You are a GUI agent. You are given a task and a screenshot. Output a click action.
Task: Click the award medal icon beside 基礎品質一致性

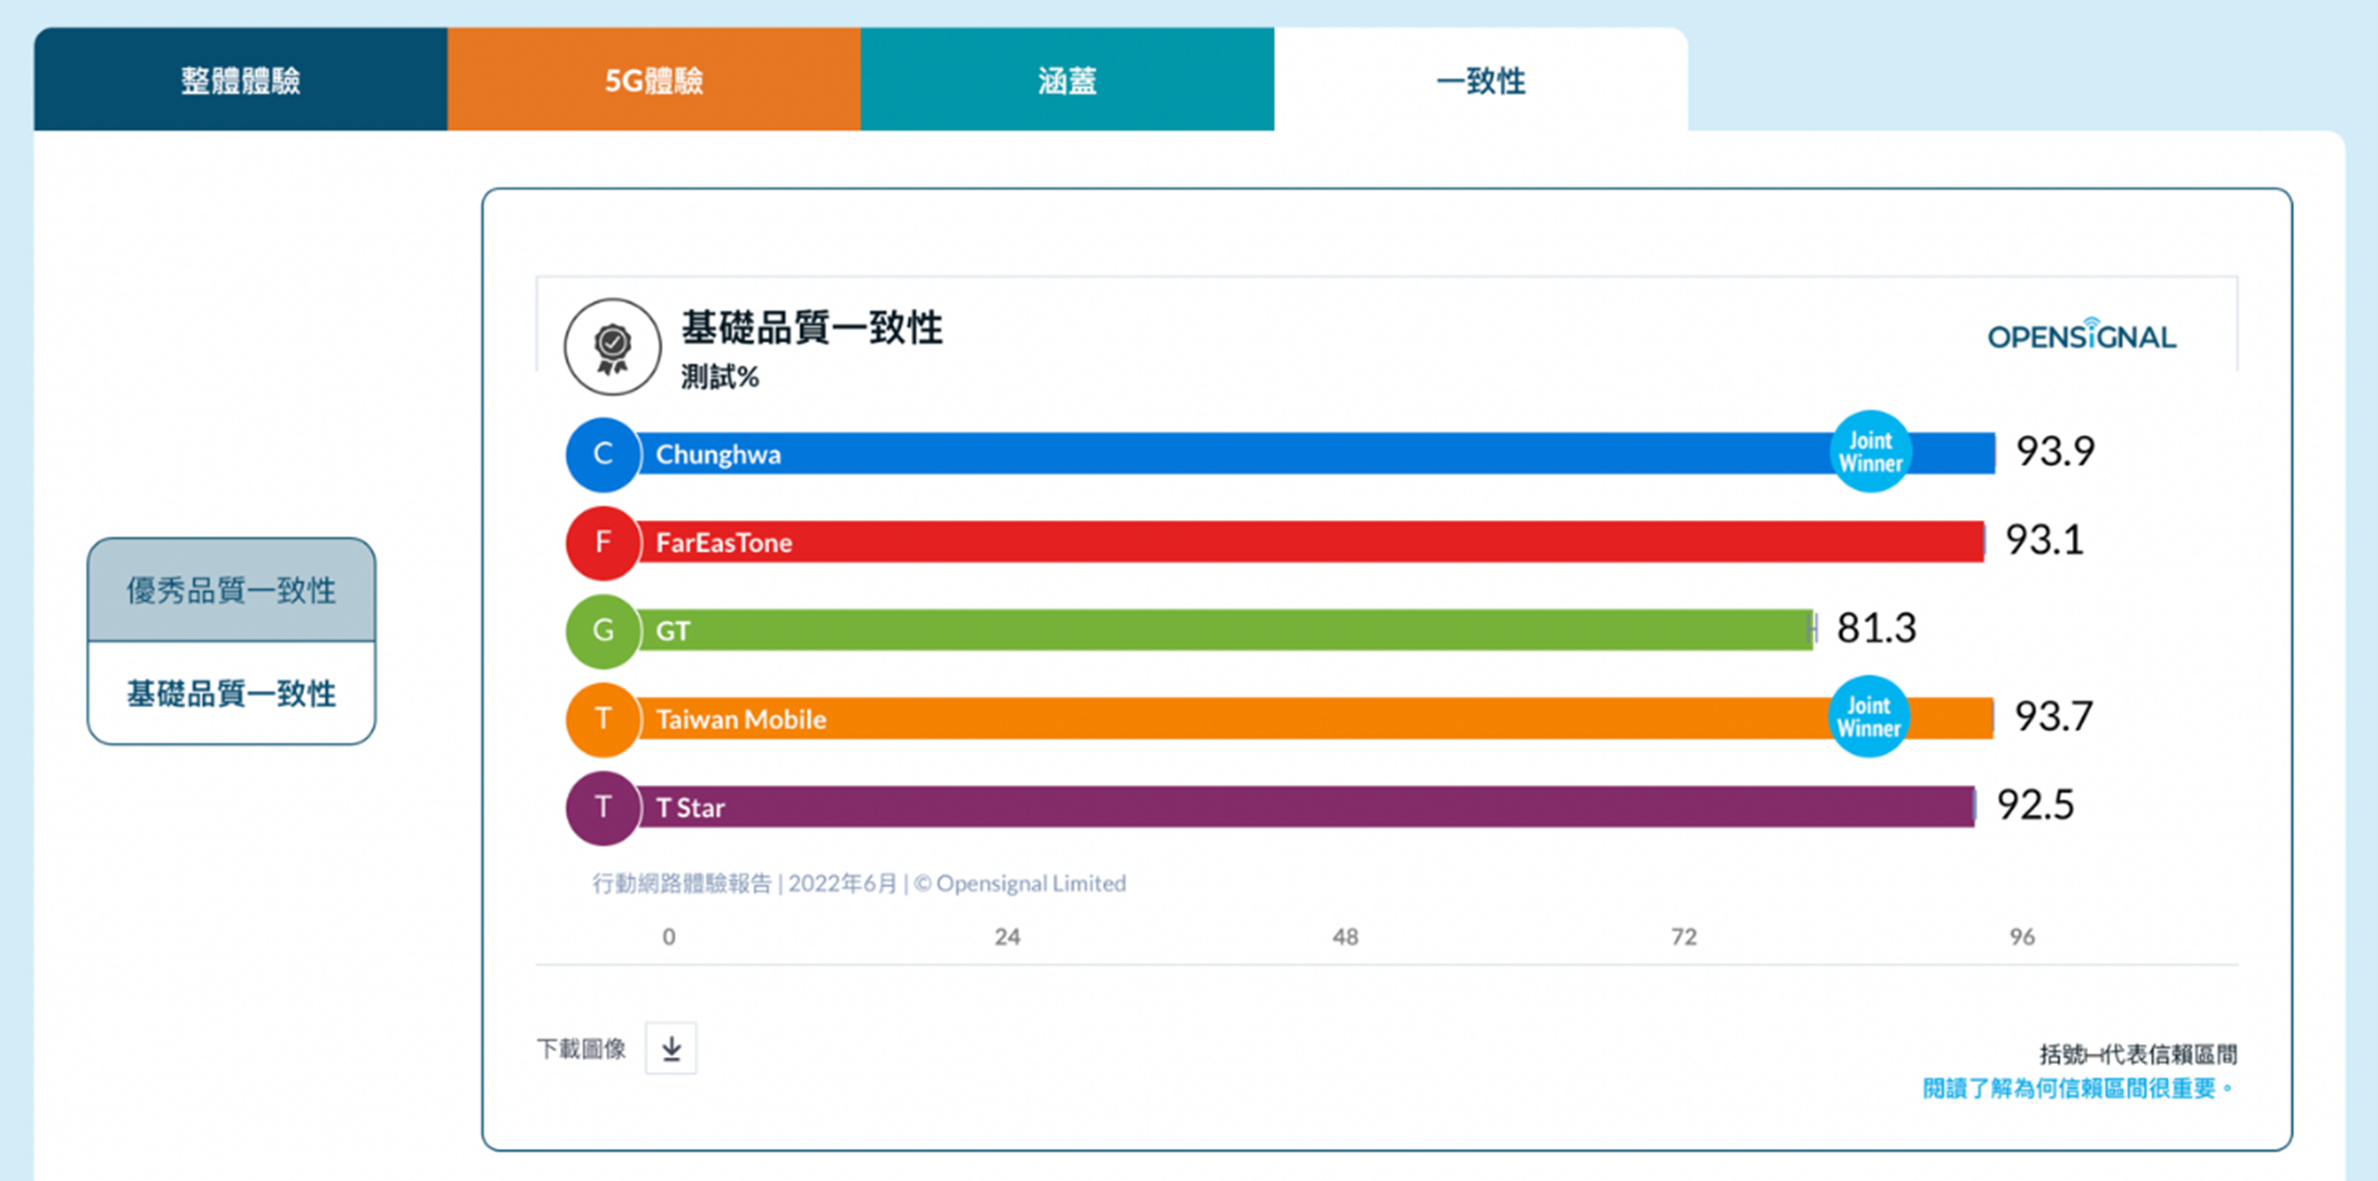(x=611, y=347)
